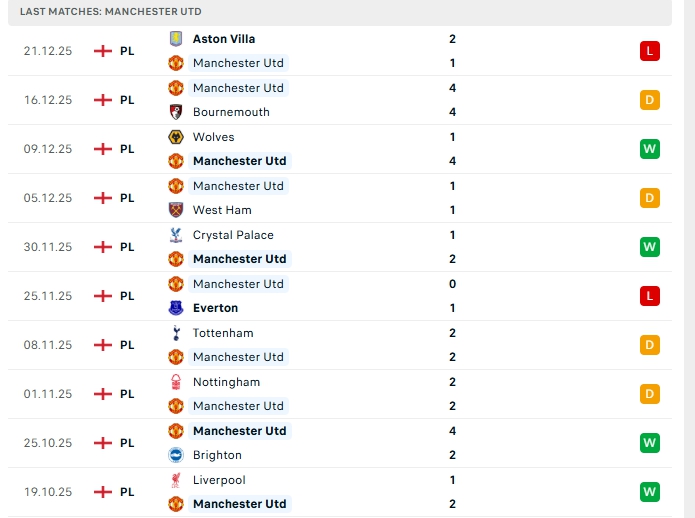Viewport: 695px width, 518px height.
Task: Click the Brighton team logo
Action: point(176,455)
